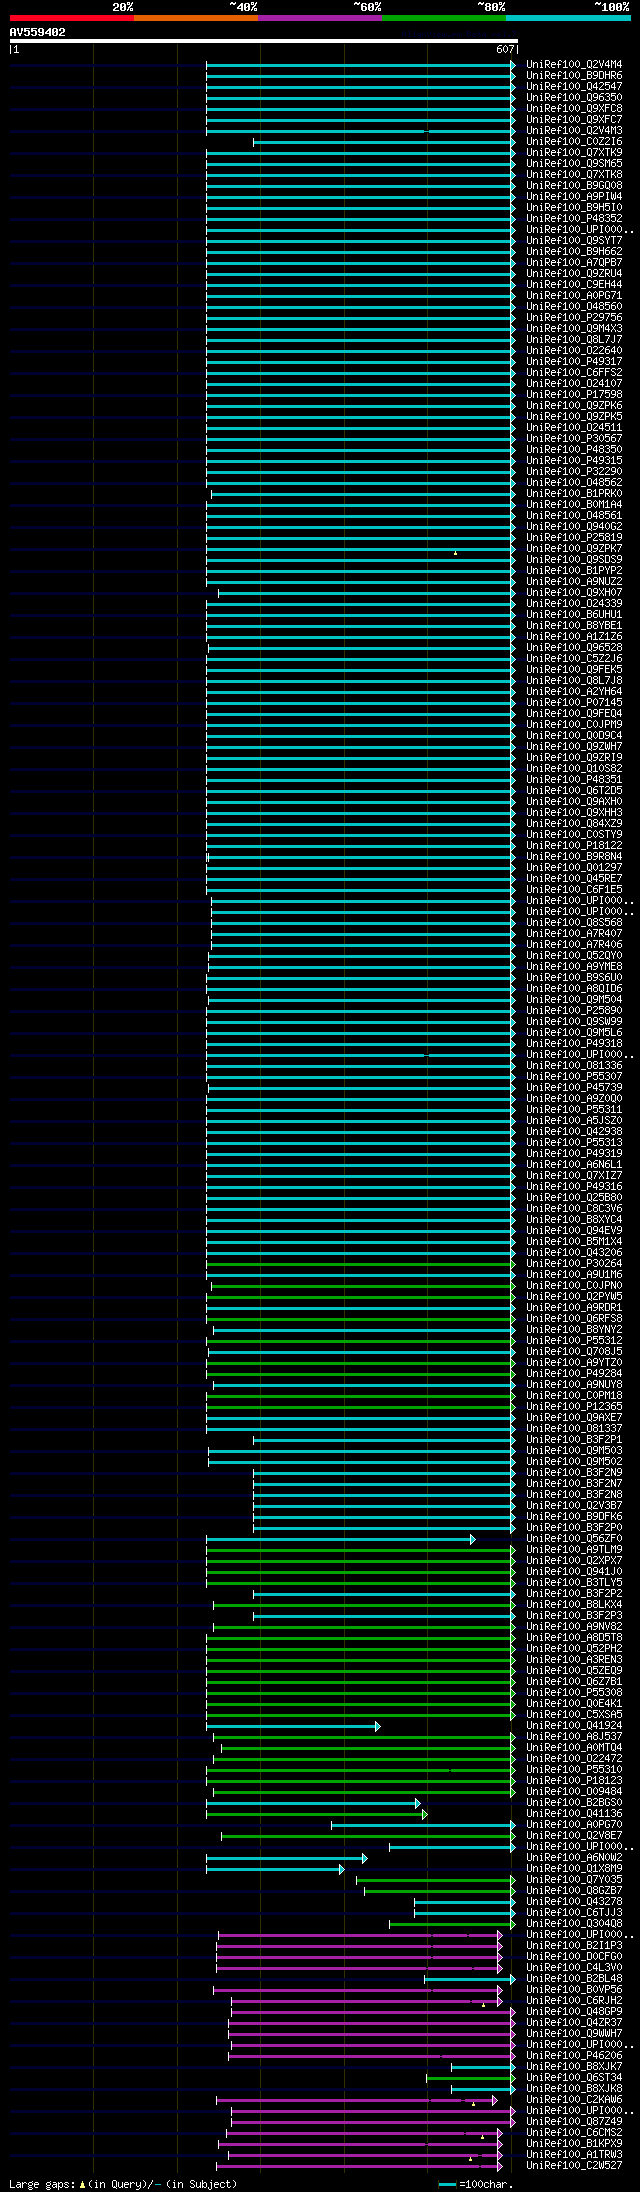
Task: Click the short cyan bar of Q56ZF0
Action: click(x=340, y=1539)
